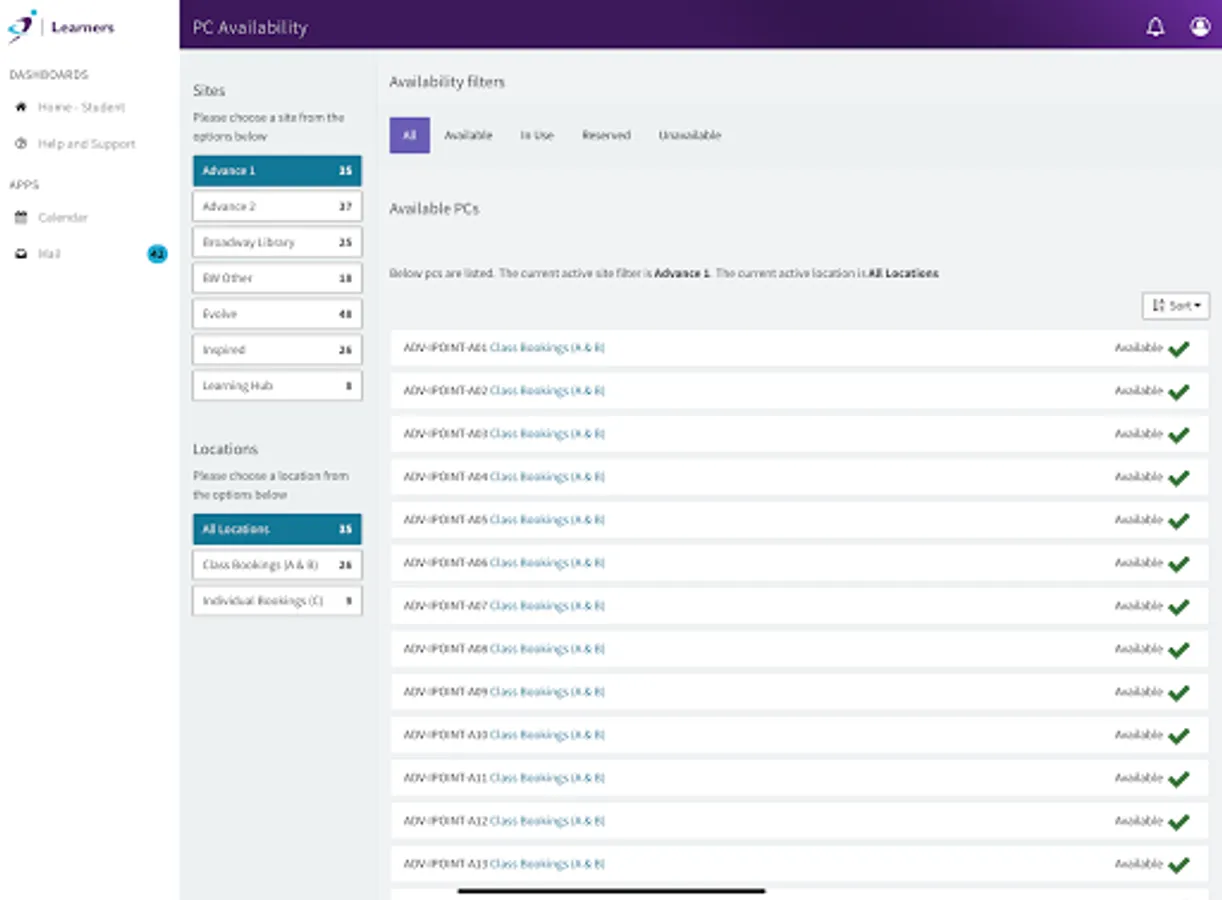Screen dimensions: 1222x900
Task: Open the Sort dropdown
Action: coord(1176,306)
